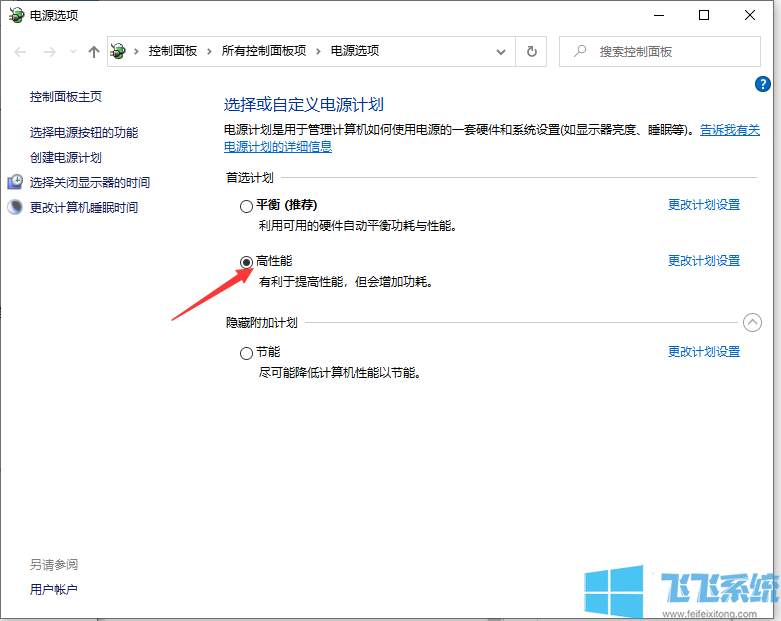Expand the chevron before 控制面板 breadcrumb
Screen dimensions: 781x621
136,51
